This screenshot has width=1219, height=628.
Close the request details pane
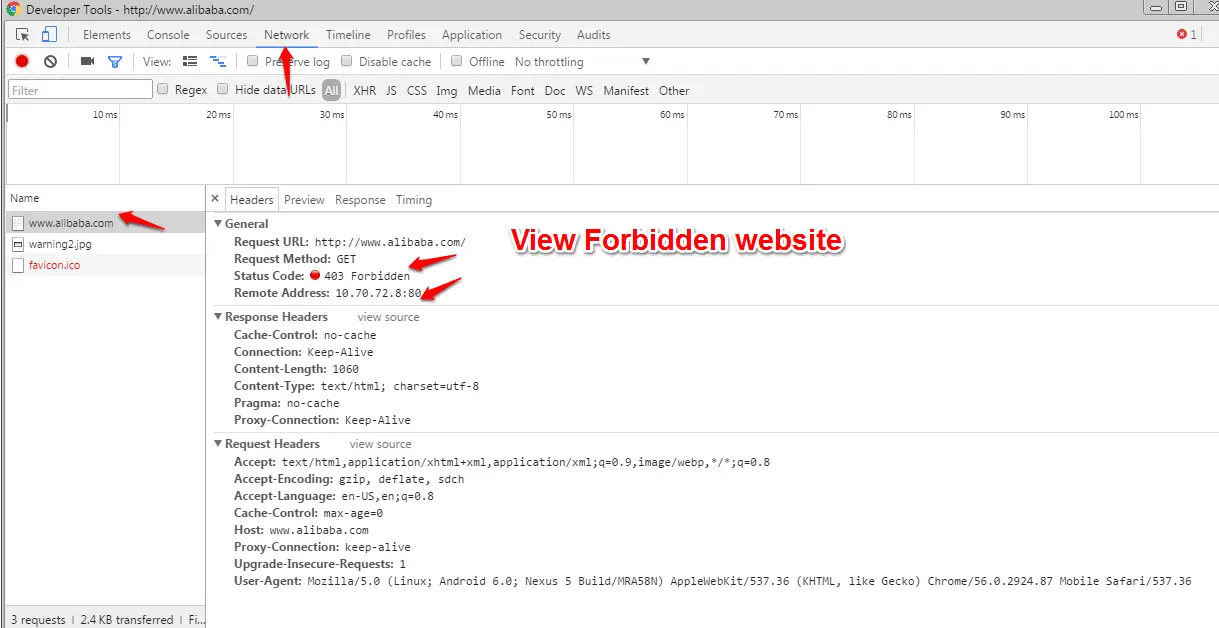pos(215,199)
